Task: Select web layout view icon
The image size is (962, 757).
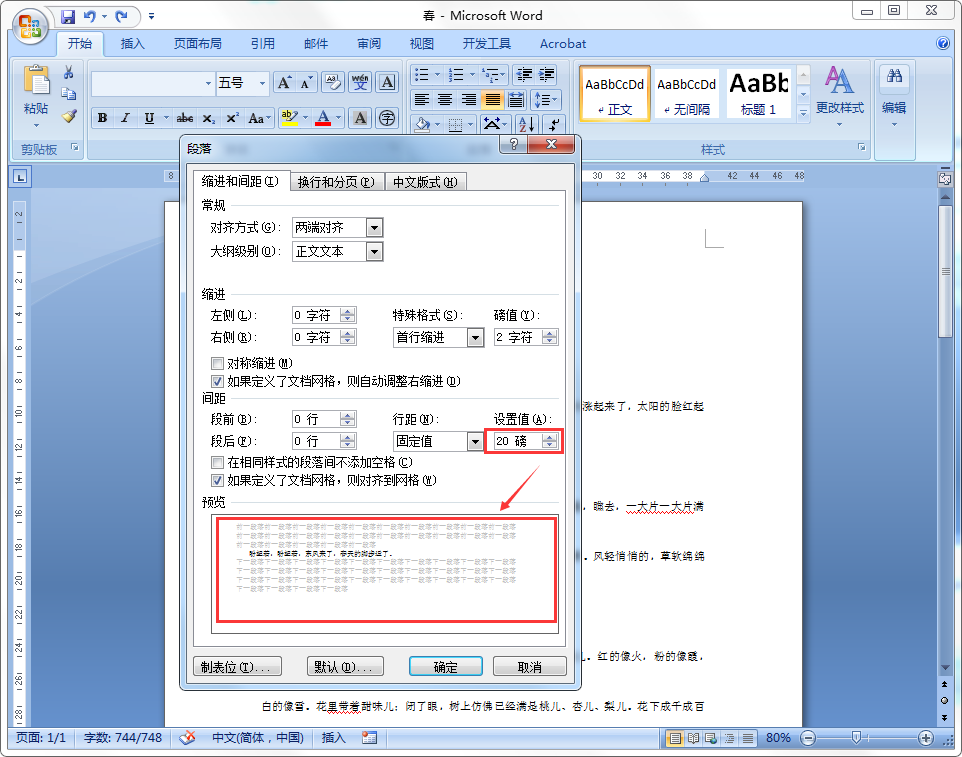Action: tap(711, 738)
